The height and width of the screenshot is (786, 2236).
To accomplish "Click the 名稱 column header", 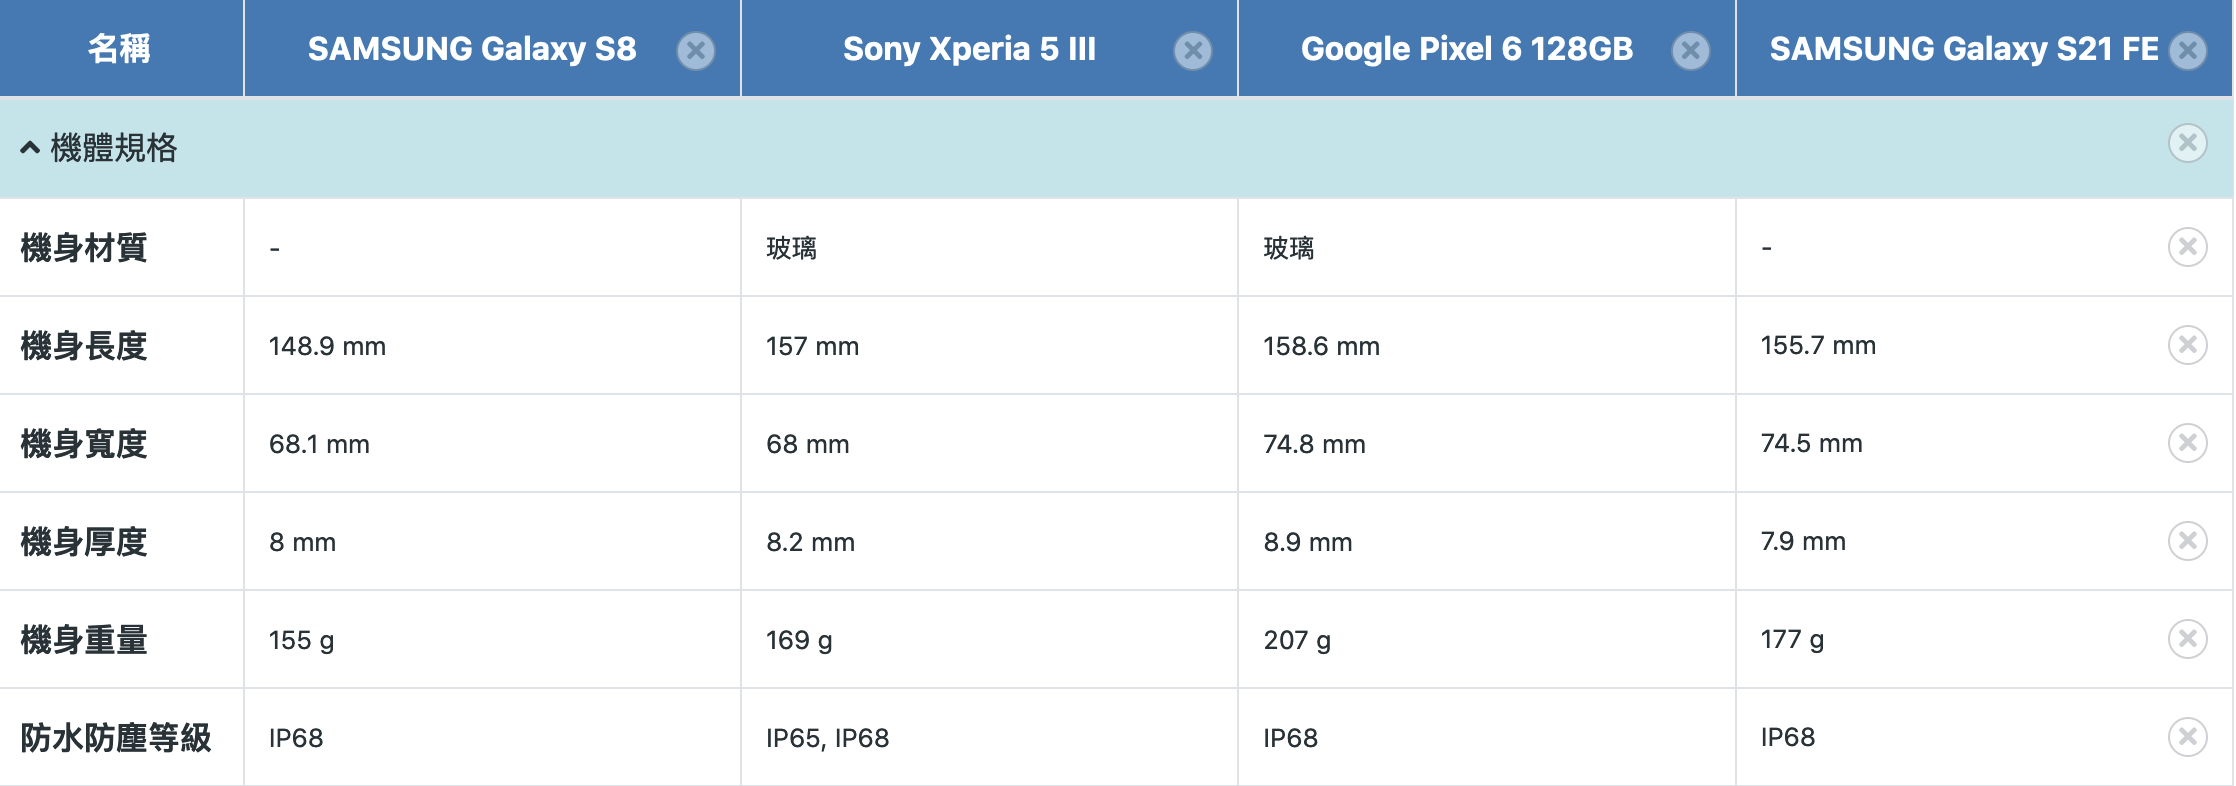I will (120, 48).
